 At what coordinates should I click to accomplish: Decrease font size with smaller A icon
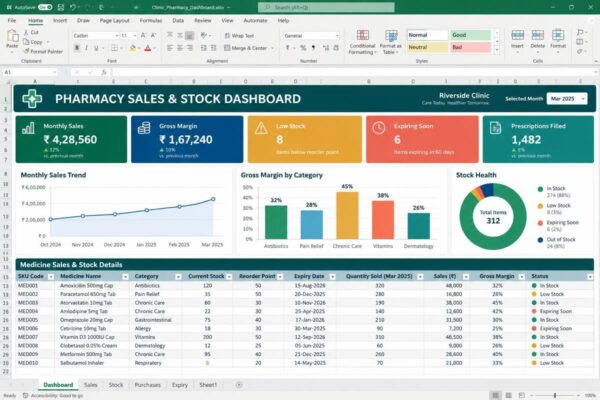(153, 36)
